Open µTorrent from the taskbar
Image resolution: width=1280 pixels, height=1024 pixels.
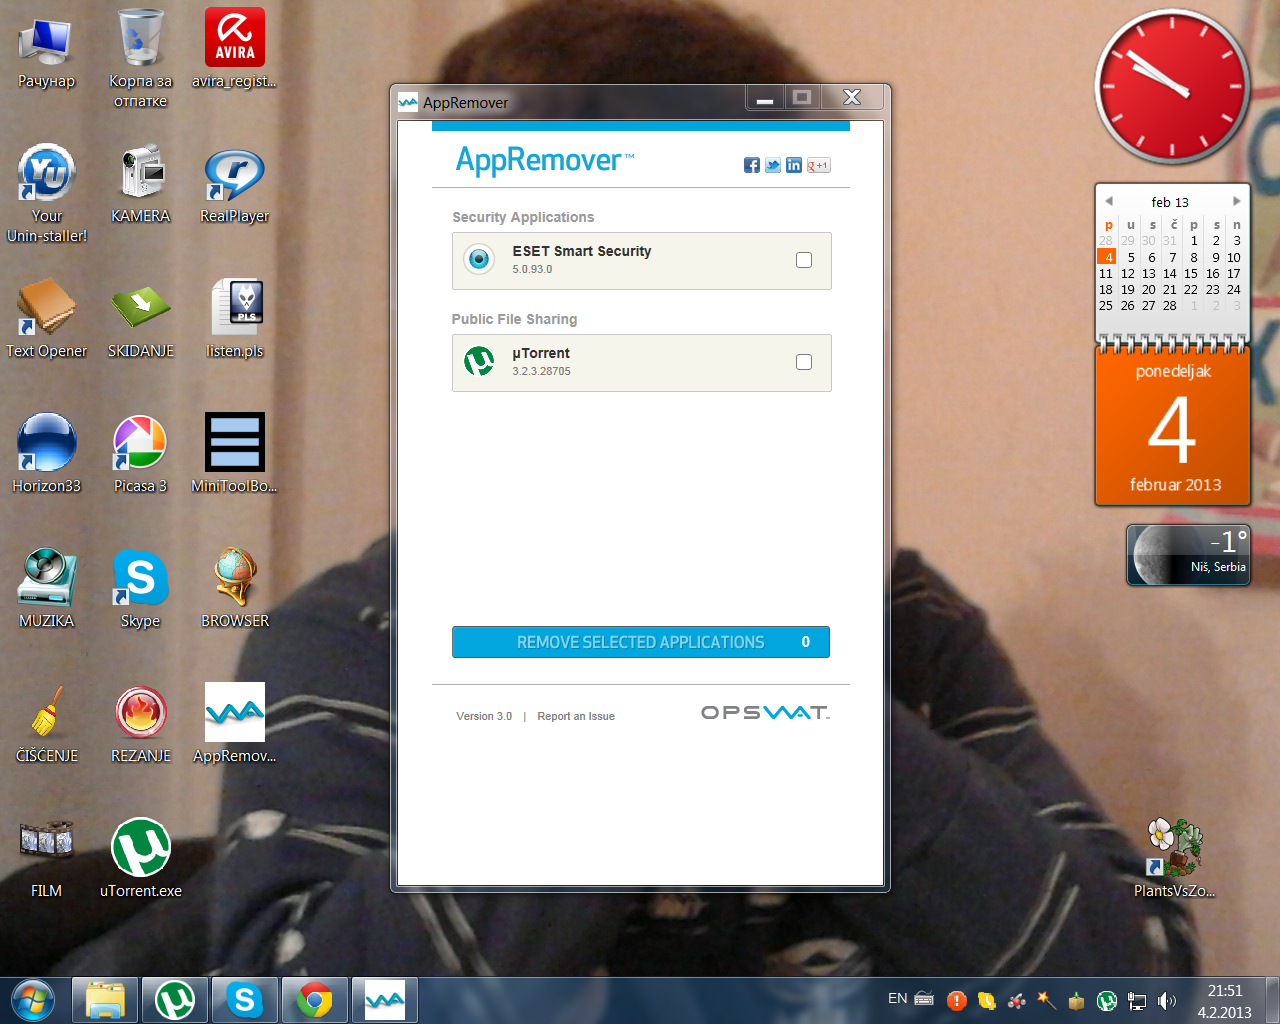175,1000
